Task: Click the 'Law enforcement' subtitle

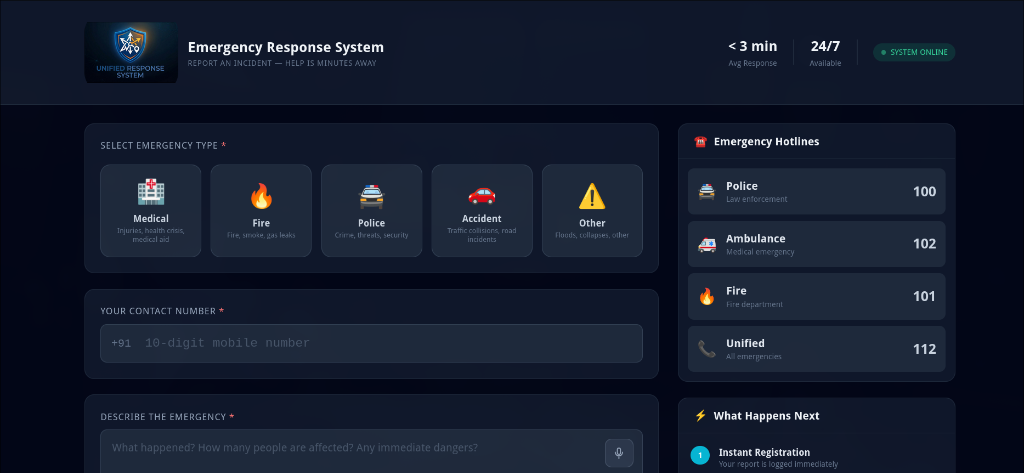Action: pyautogui.click(x=757, y=199)
